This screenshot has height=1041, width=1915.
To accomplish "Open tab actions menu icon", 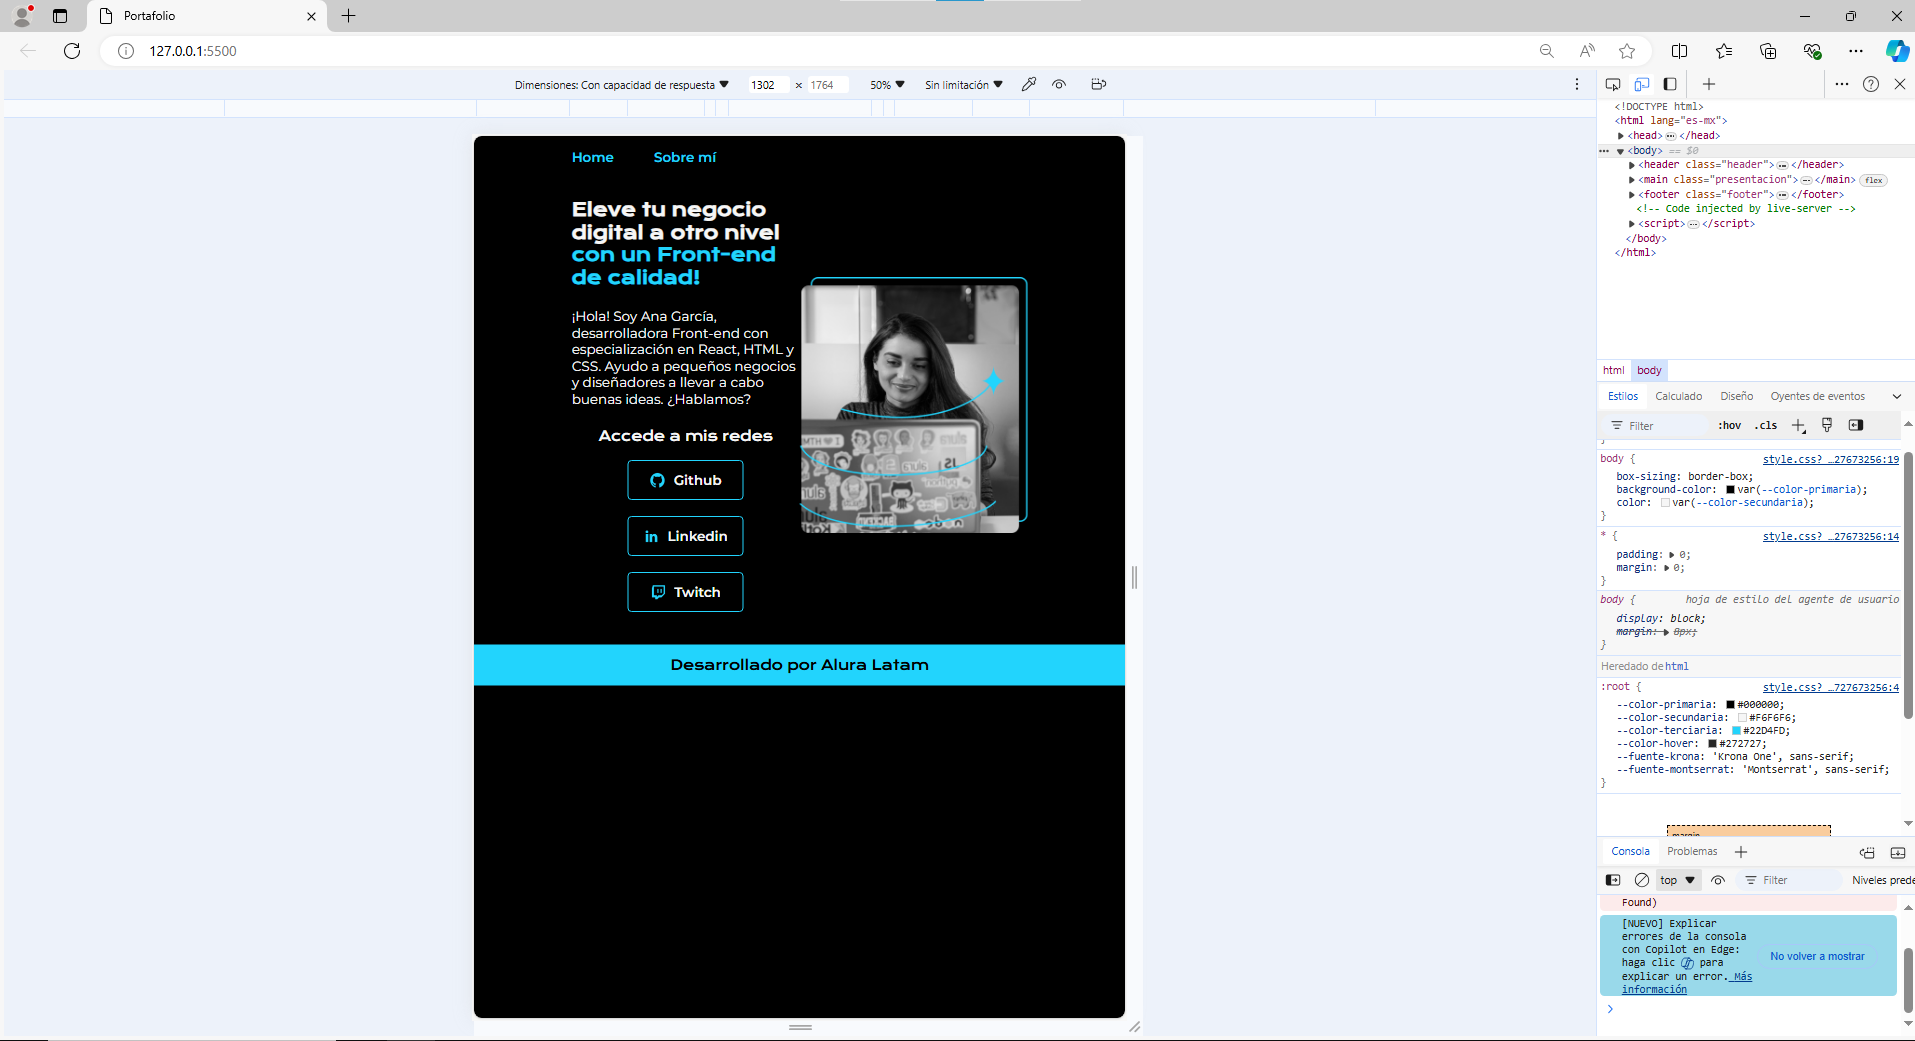I will point(60,16).
